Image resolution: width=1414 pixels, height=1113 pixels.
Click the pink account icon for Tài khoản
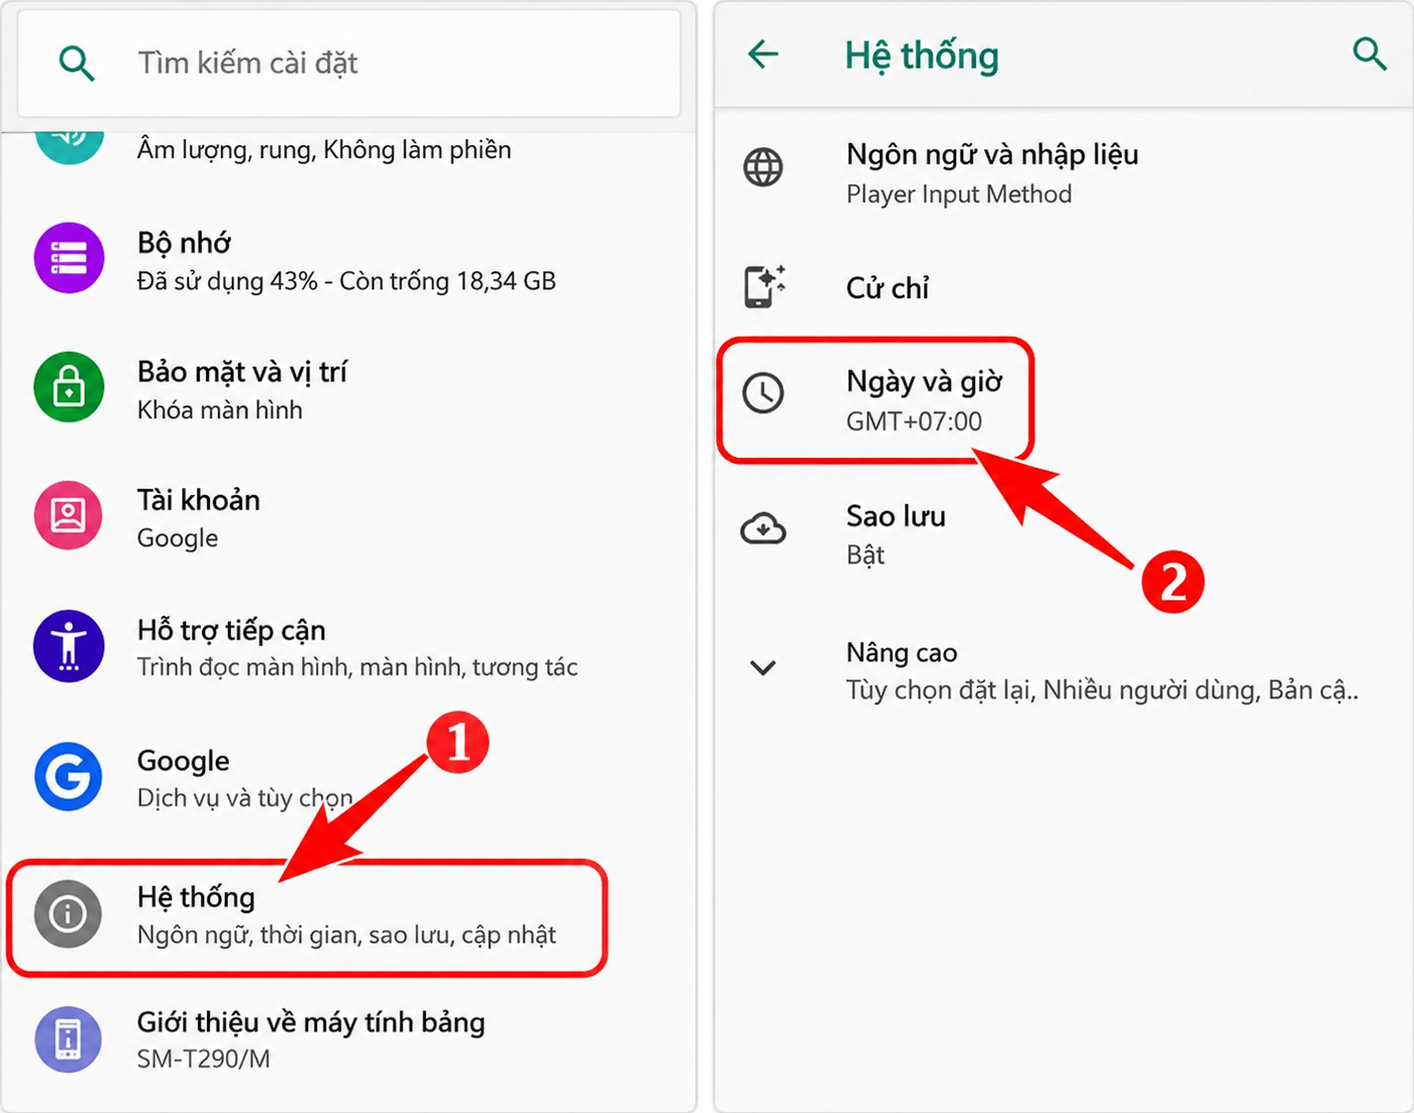pos(69,516)
